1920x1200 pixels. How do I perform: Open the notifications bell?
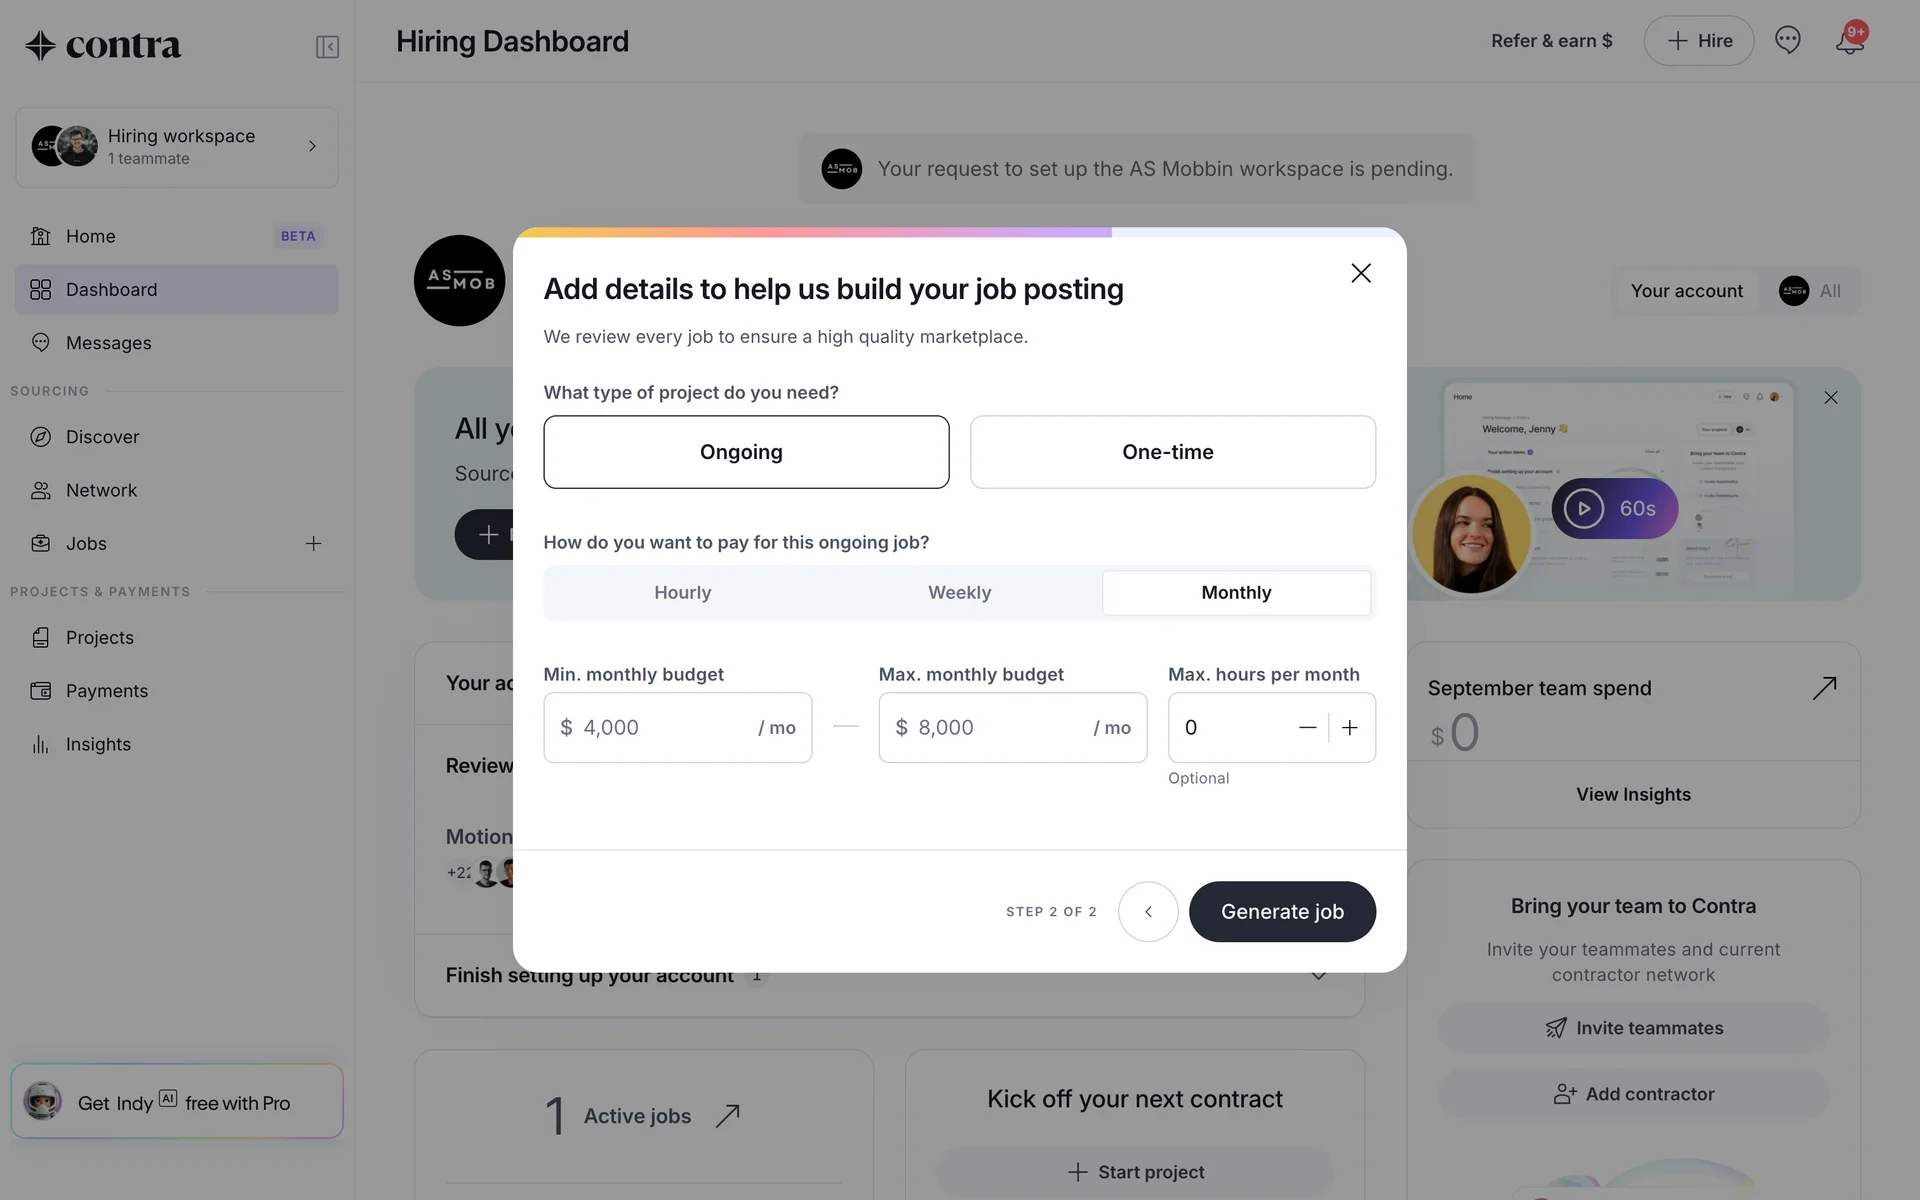(1849, 40)
